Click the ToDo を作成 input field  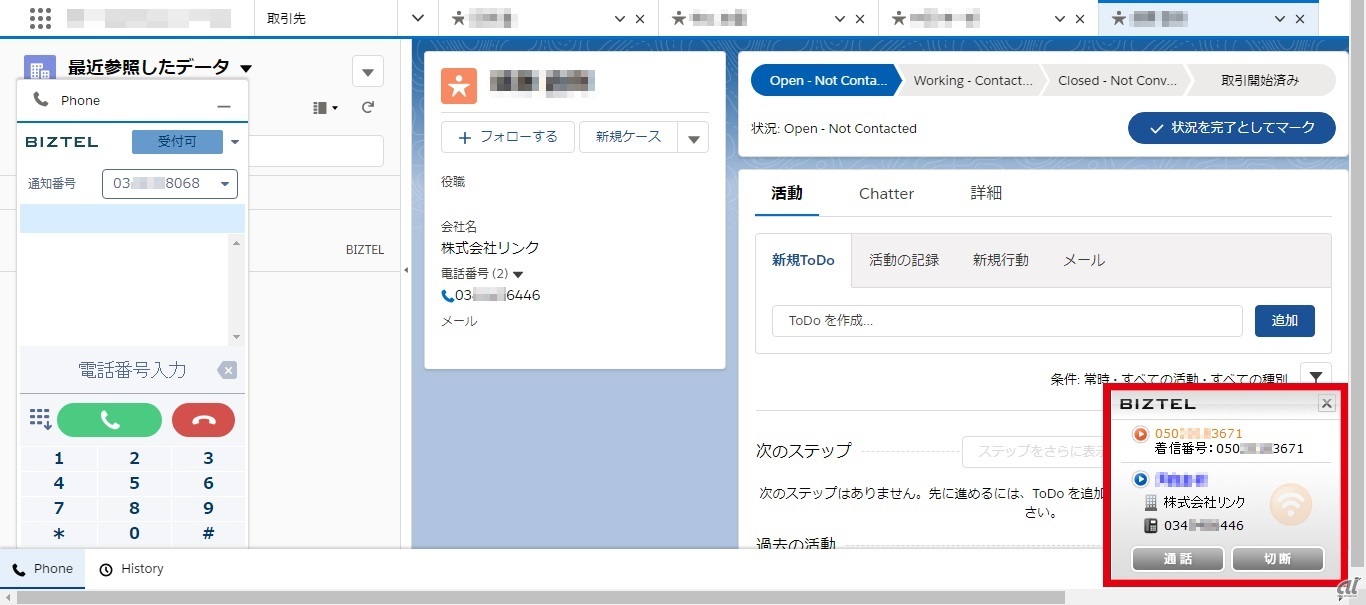point(1006,321)
